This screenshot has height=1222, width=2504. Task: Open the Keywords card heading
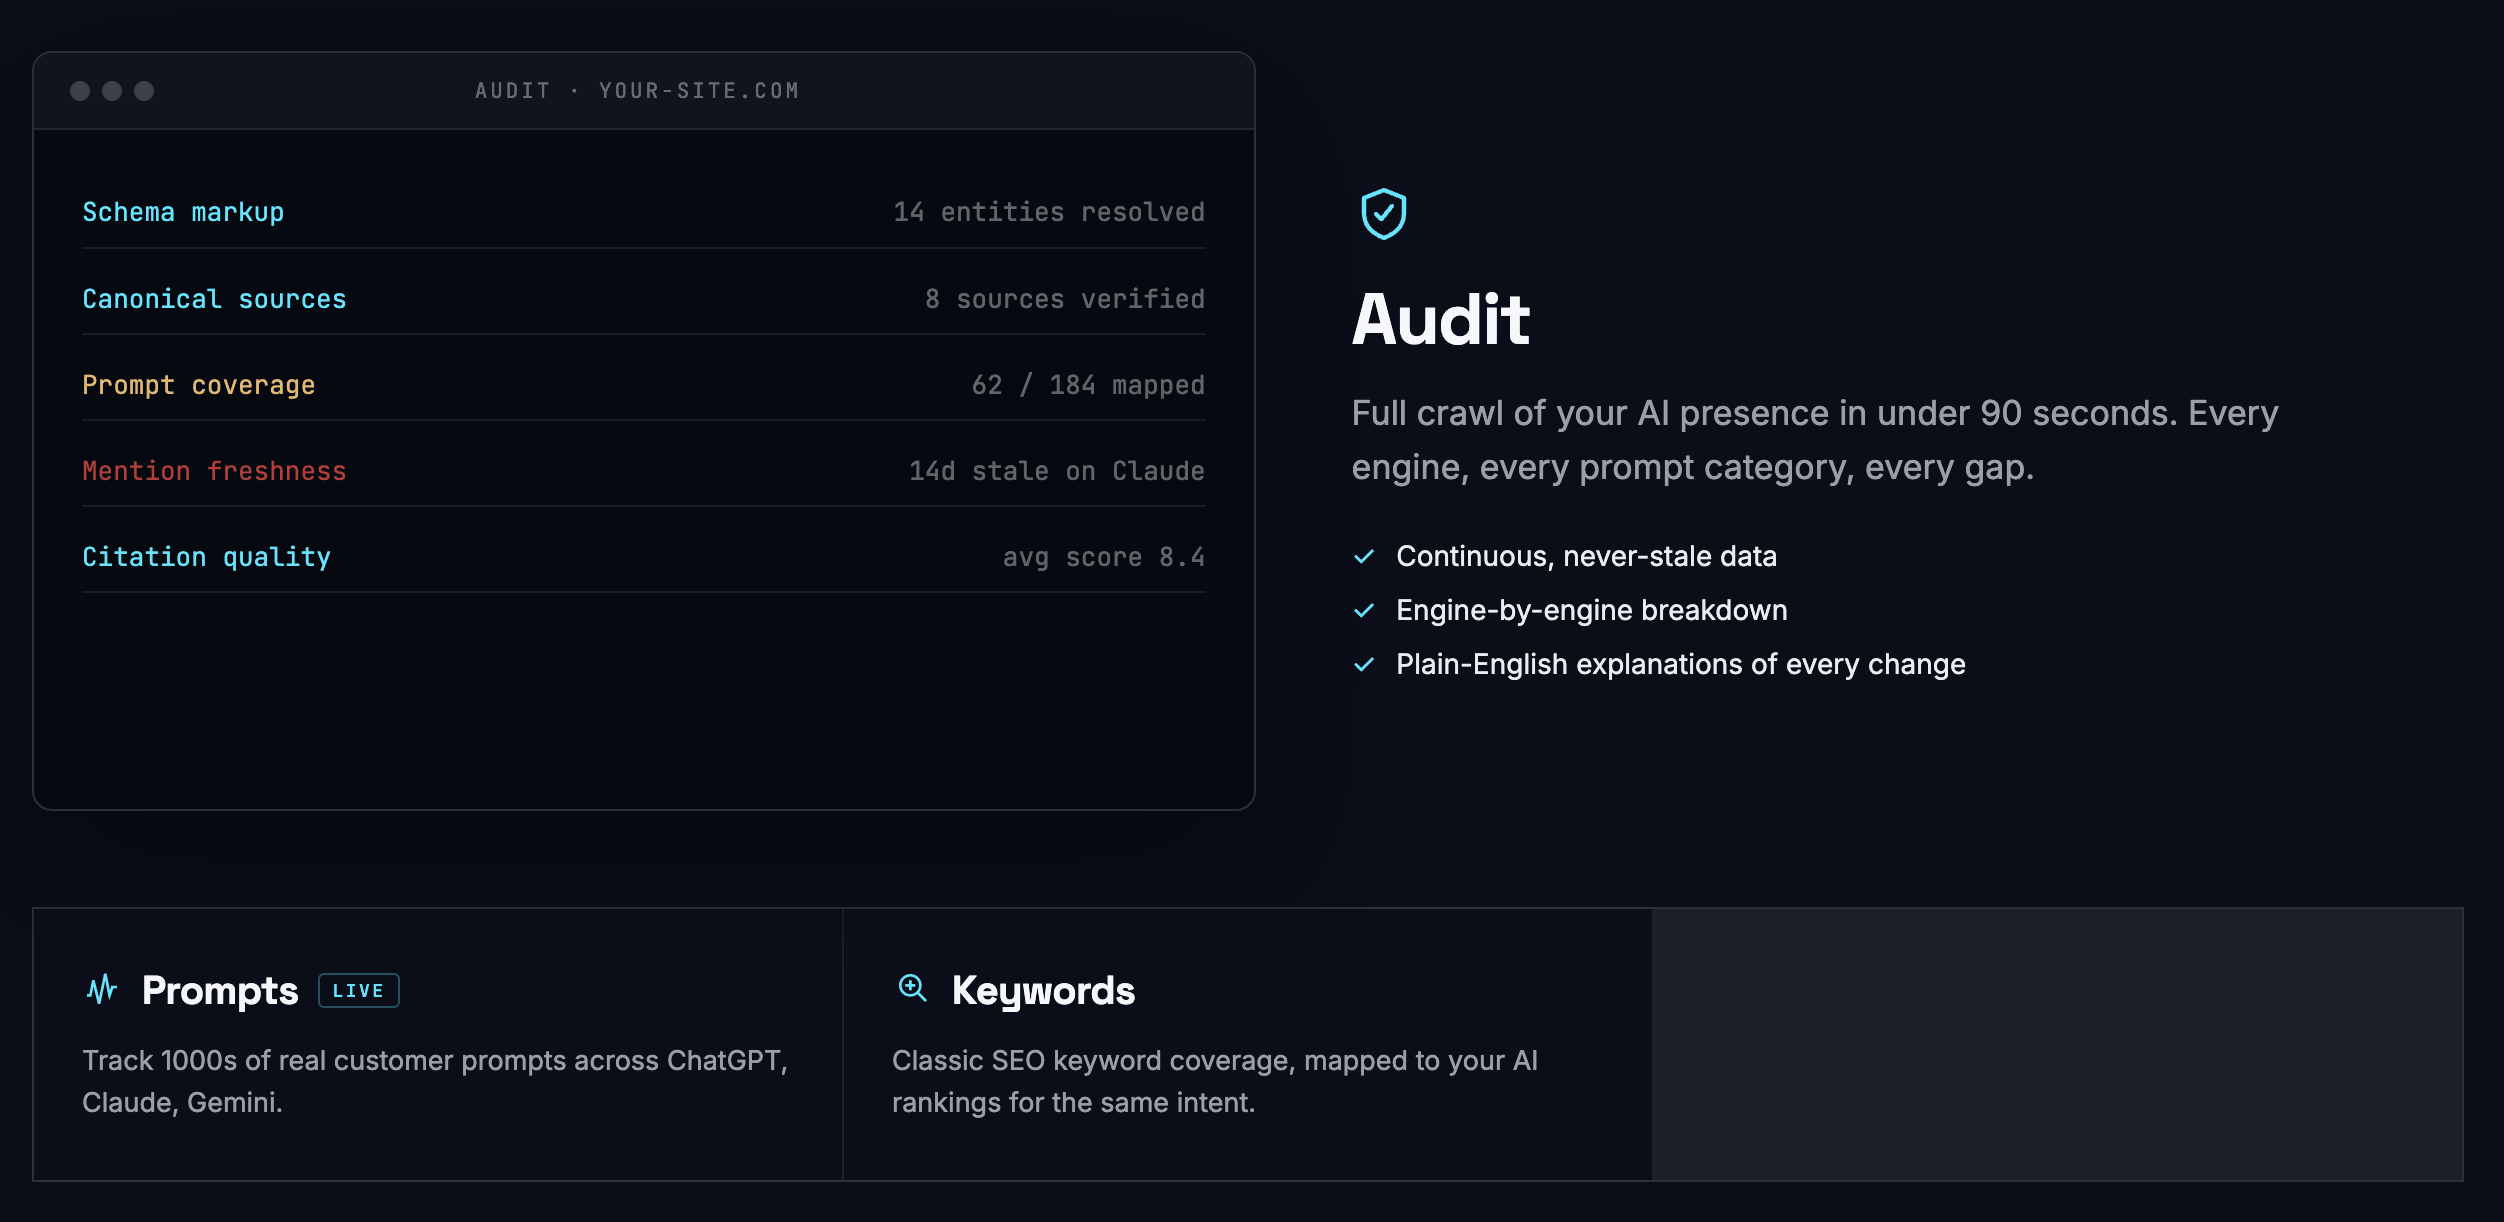click(x=1043, y=991)
